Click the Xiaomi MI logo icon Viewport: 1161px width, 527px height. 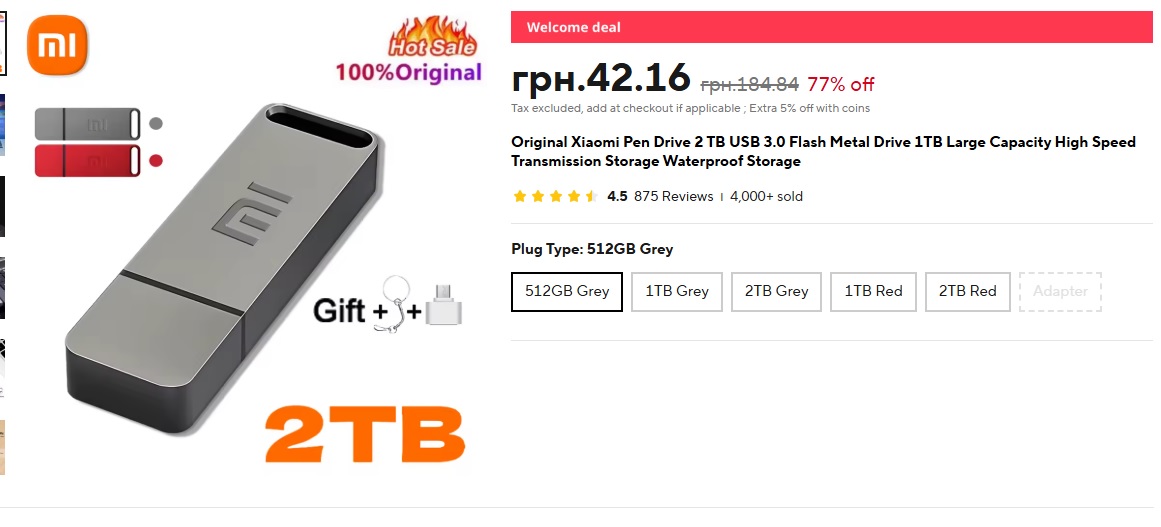(57, 45)
